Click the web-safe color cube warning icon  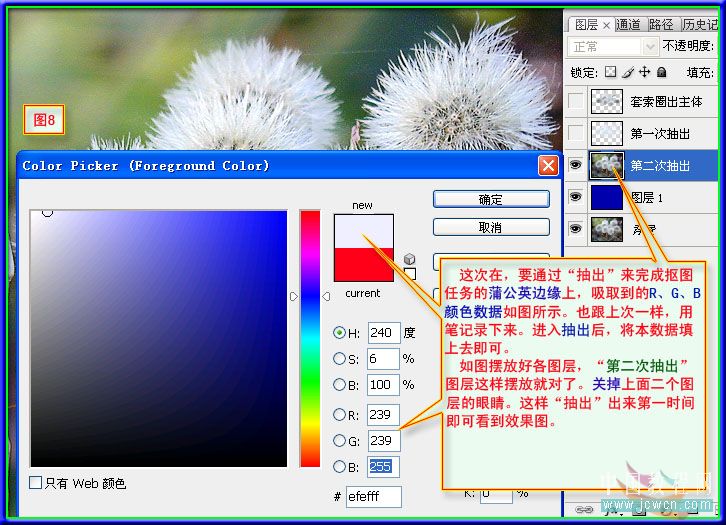(409, 259)
